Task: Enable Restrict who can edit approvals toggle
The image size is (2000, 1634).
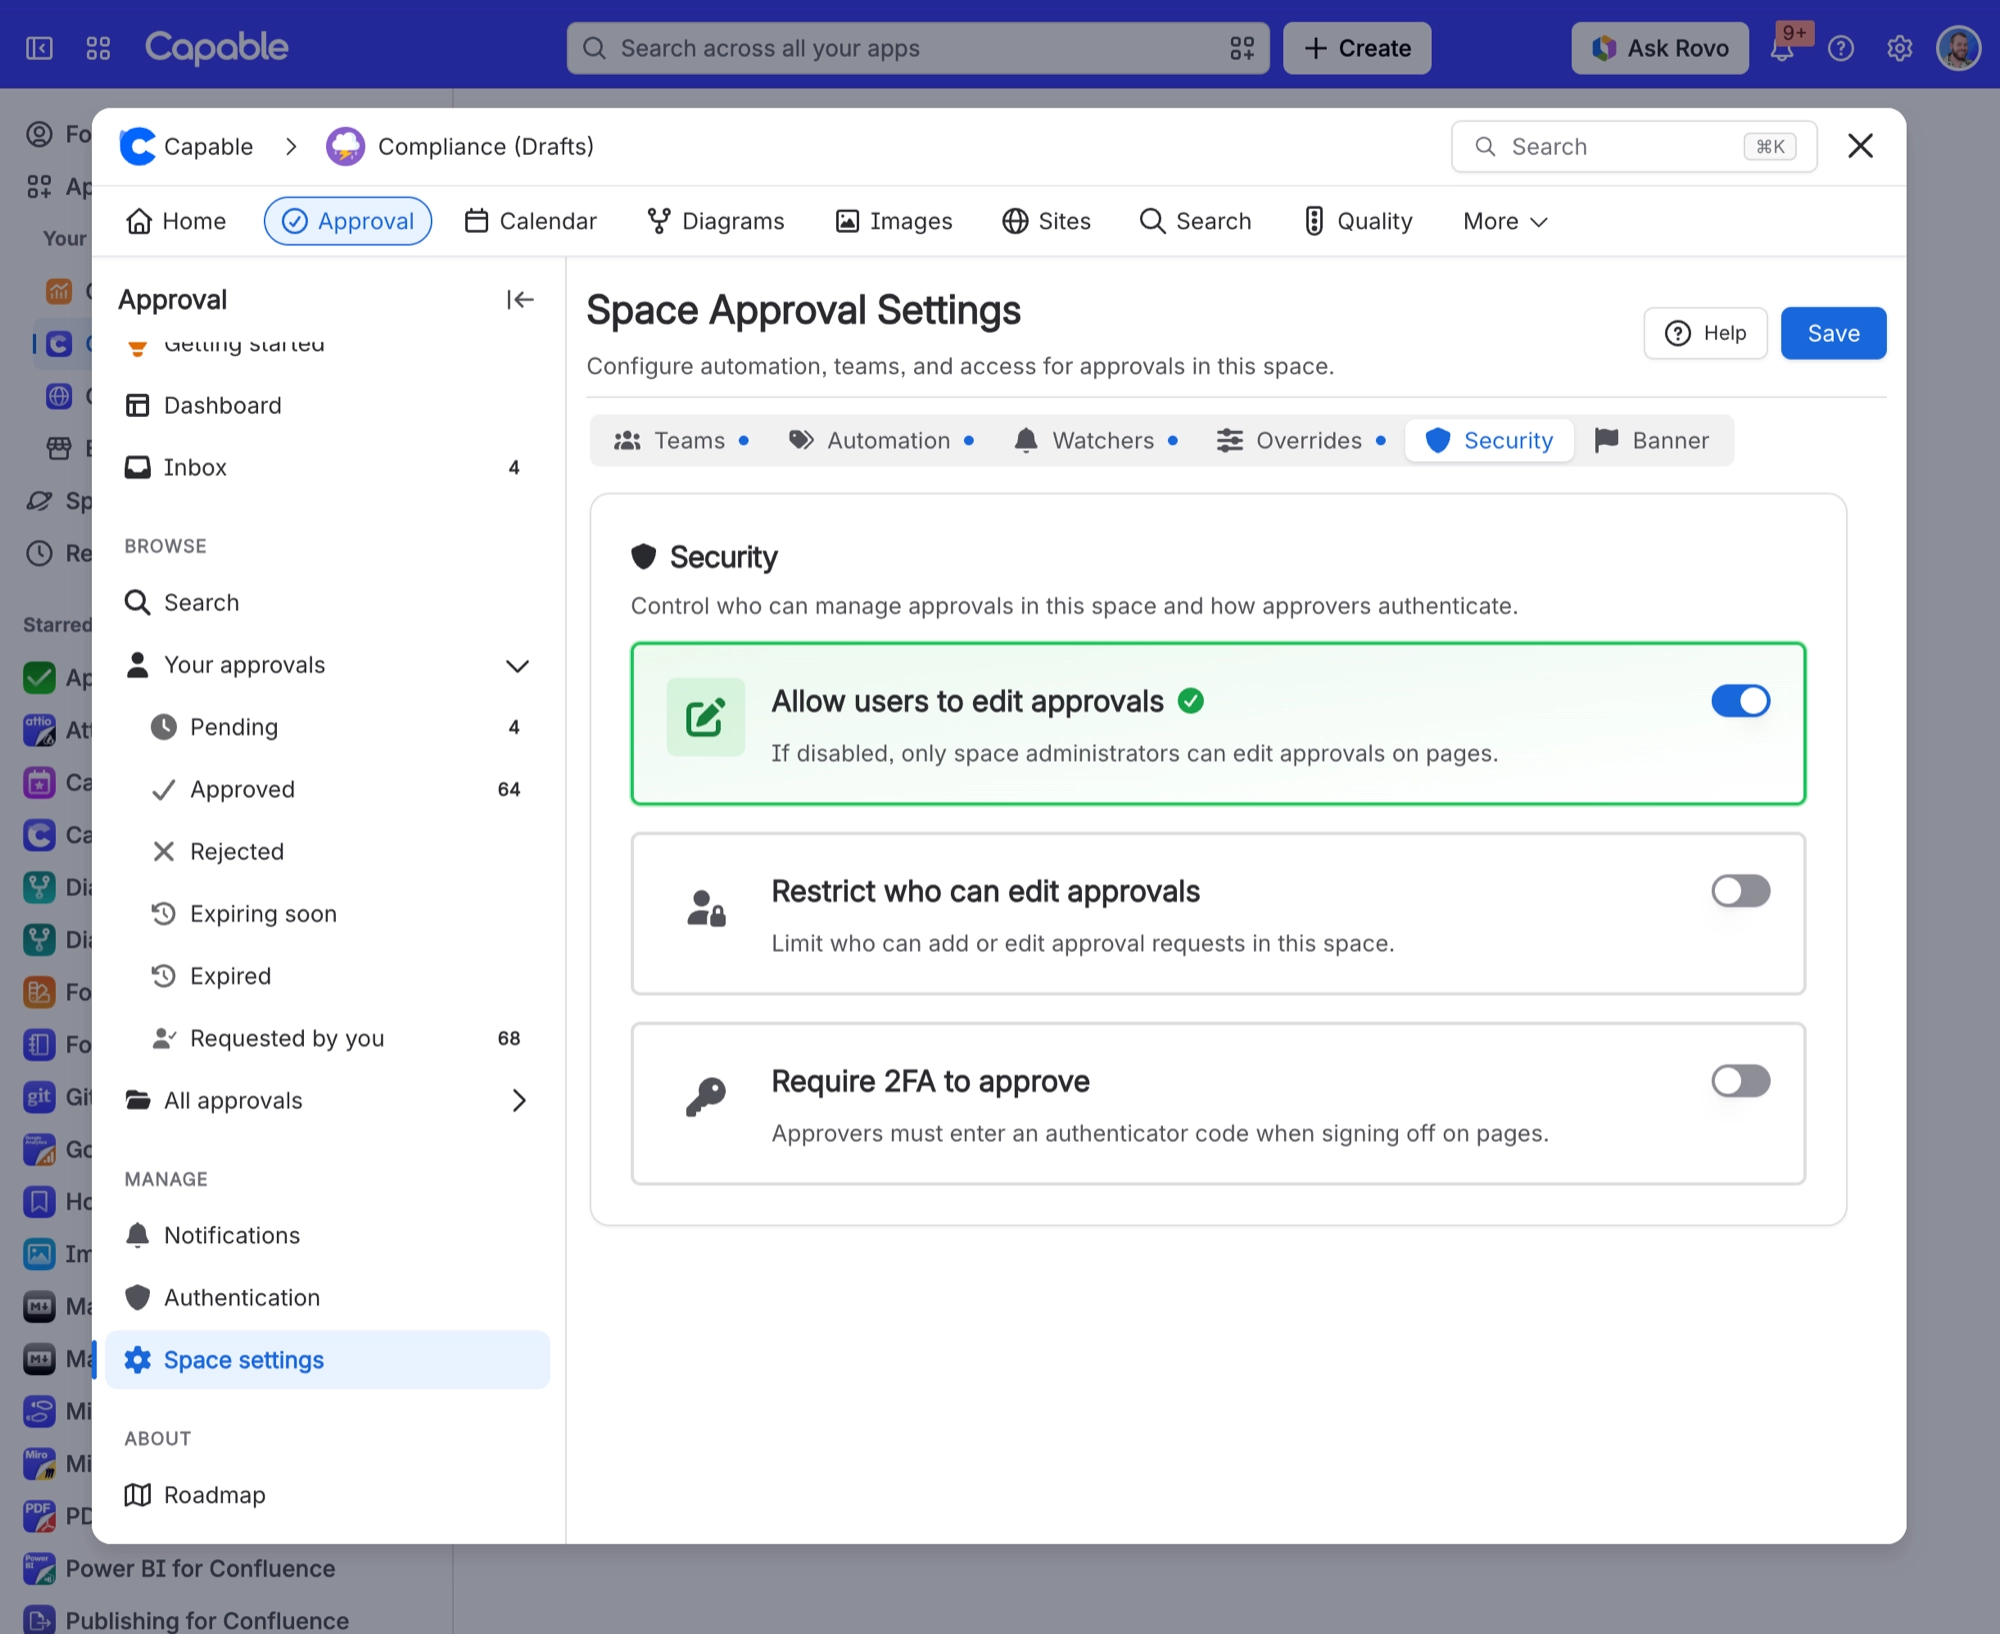Action: coord(1740,890)
